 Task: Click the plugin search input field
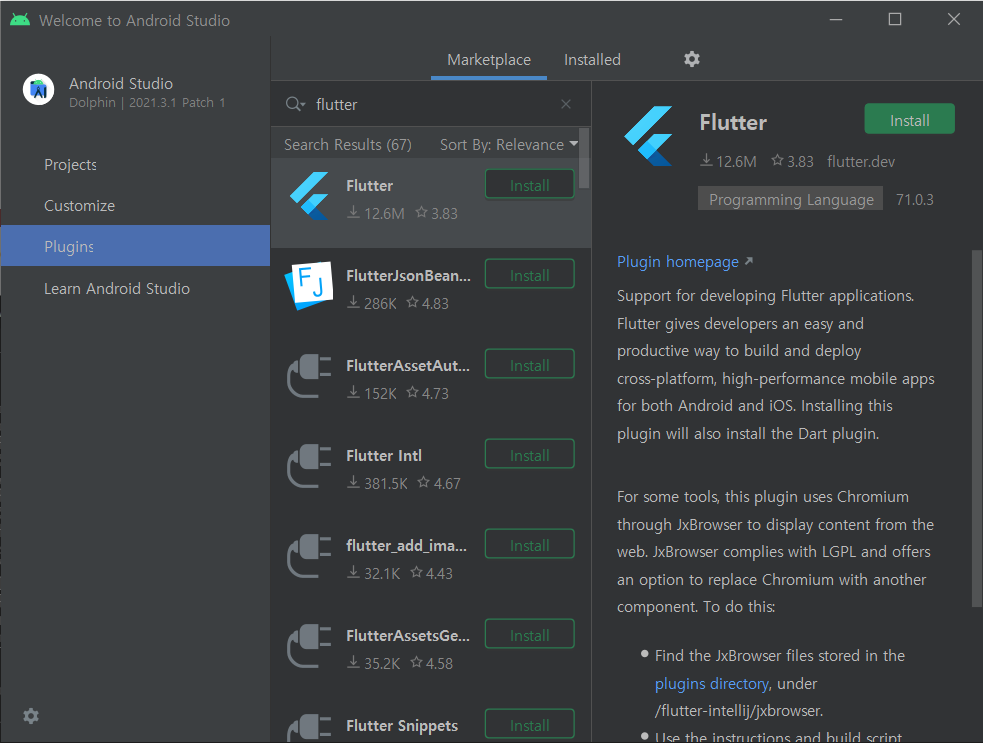[x=431, y=104]
